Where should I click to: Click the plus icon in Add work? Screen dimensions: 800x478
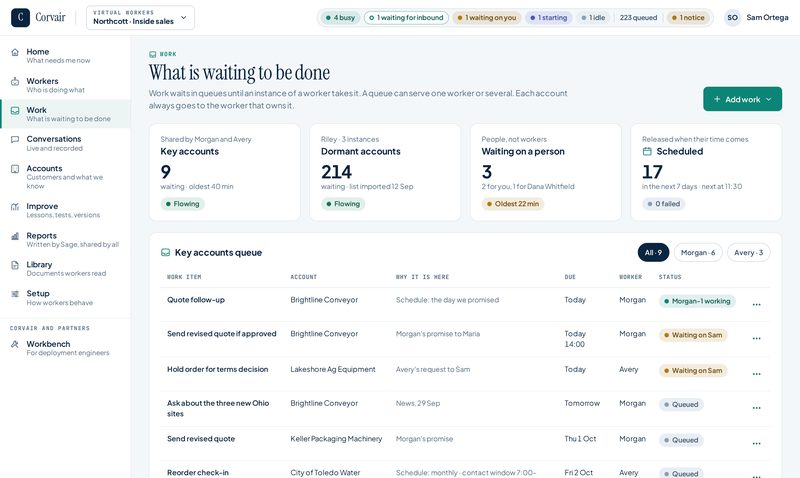(717, 99)
